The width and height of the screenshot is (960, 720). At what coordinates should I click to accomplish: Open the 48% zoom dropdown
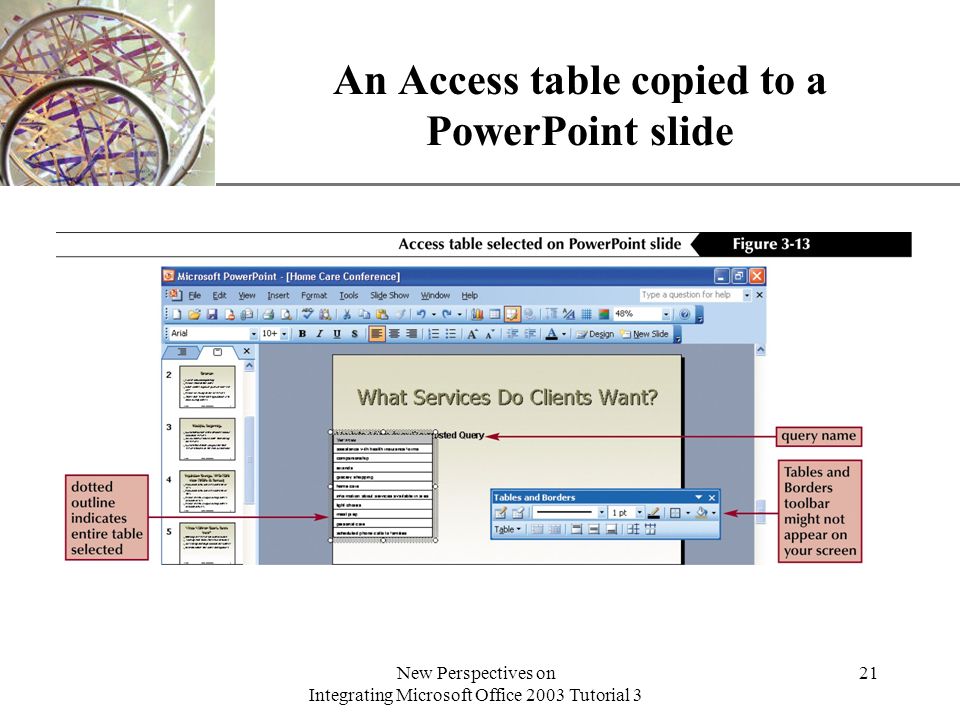pos(666,315)
